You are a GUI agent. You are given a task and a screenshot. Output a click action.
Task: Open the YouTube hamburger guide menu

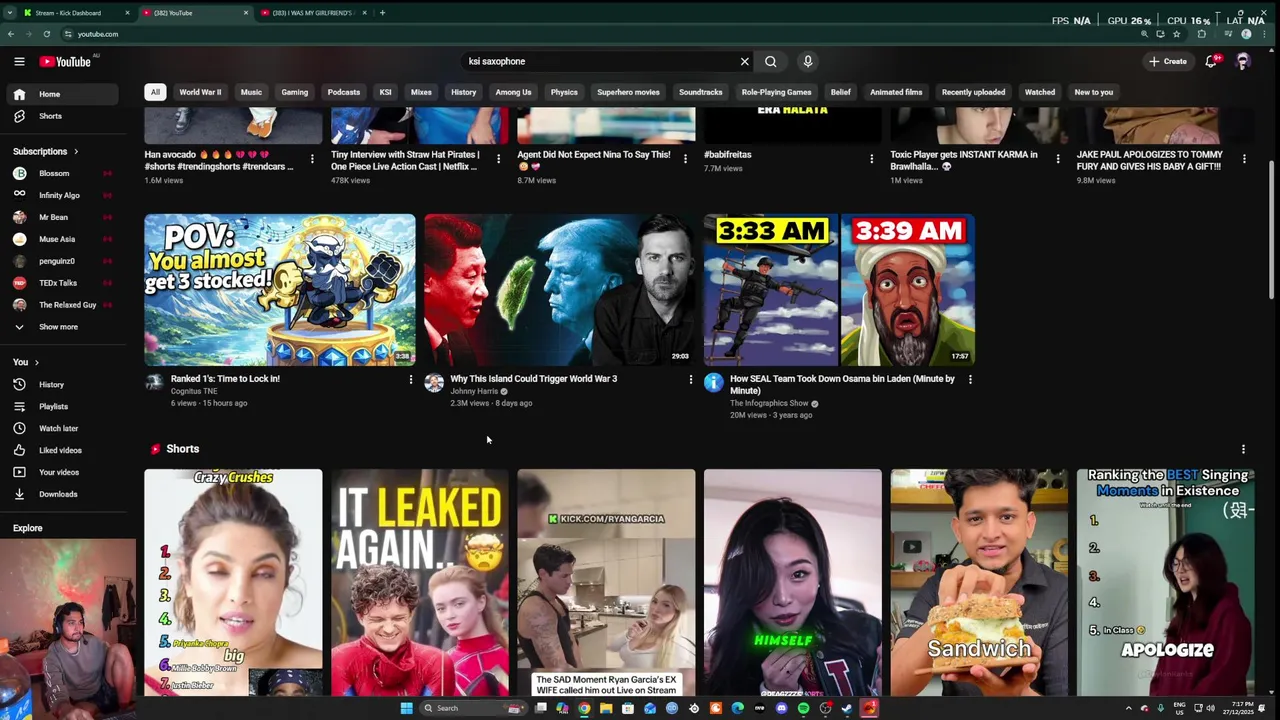(x=19, y=61)
